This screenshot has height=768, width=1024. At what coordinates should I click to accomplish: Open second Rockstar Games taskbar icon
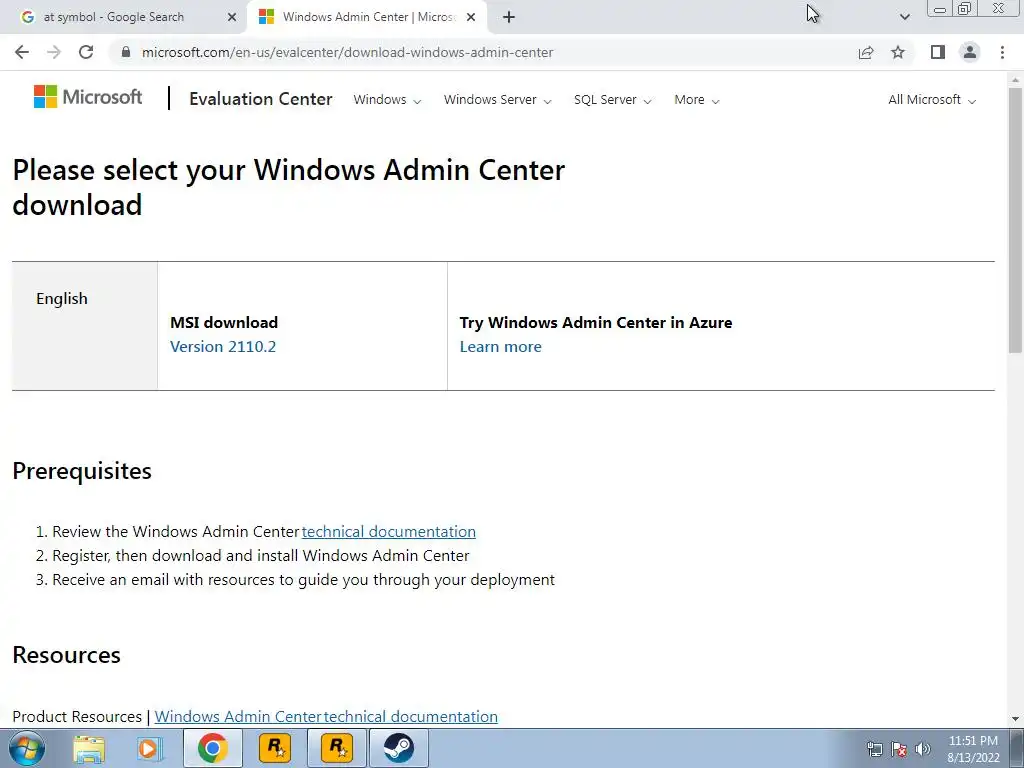pyautogui.click(x=337, y=748)
